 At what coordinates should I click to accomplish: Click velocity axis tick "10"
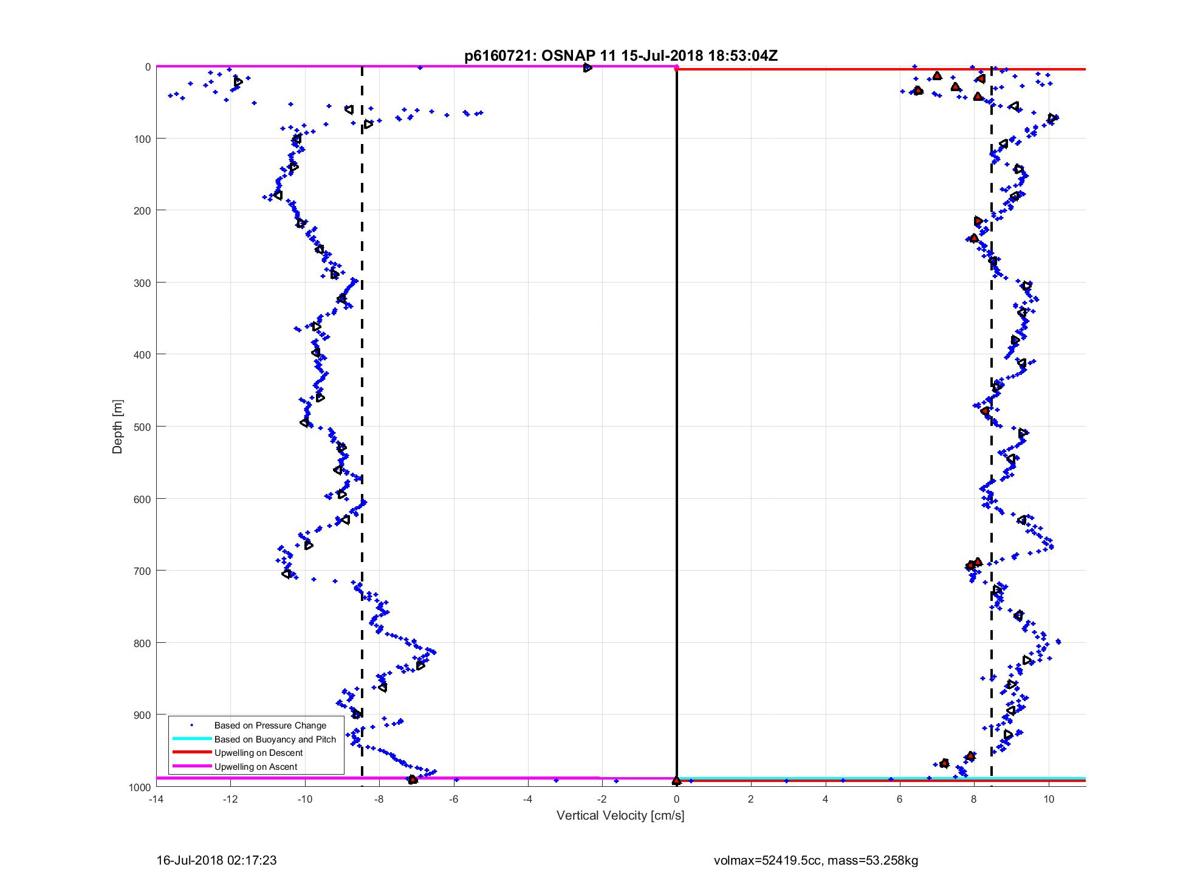pos(1049,799)
